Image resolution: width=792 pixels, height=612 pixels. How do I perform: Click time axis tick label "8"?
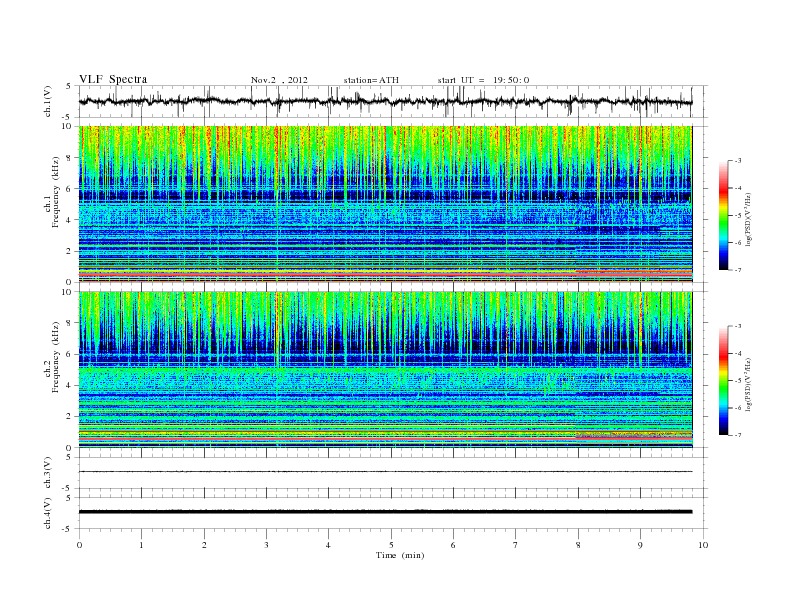(x=578, y=545)
